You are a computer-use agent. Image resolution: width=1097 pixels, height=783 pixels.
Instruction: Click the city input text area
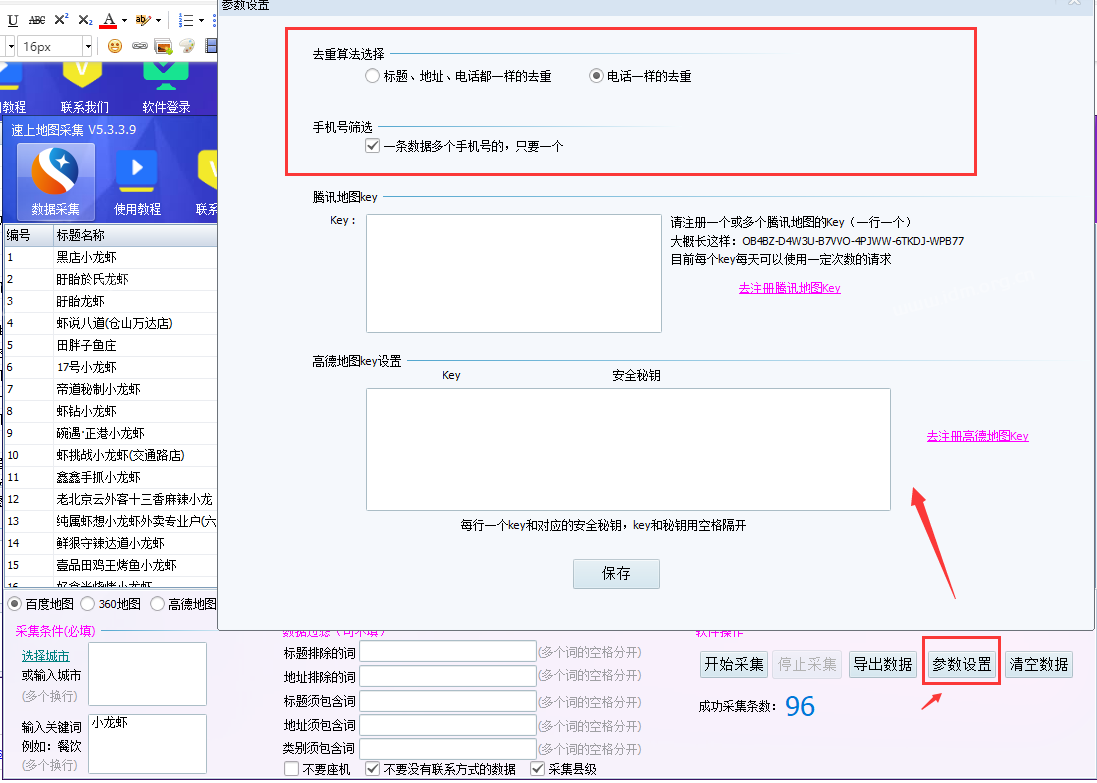[147, 673]
